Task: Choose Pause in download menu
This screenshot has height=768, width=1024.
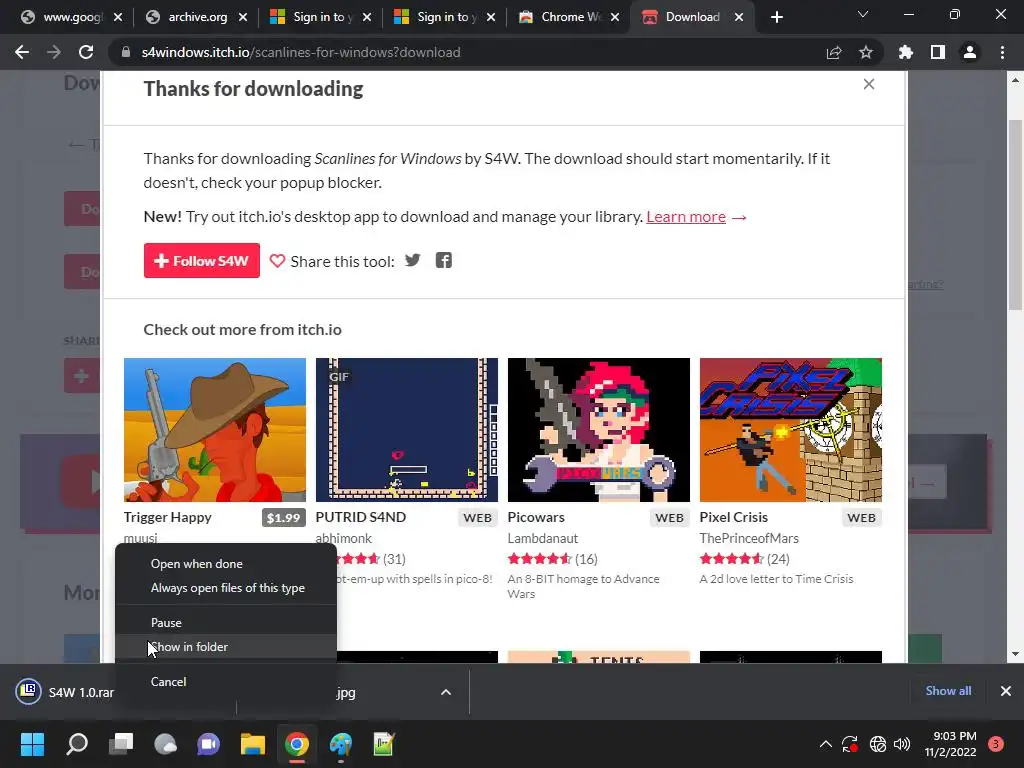Action: click(x=226, y=622)
